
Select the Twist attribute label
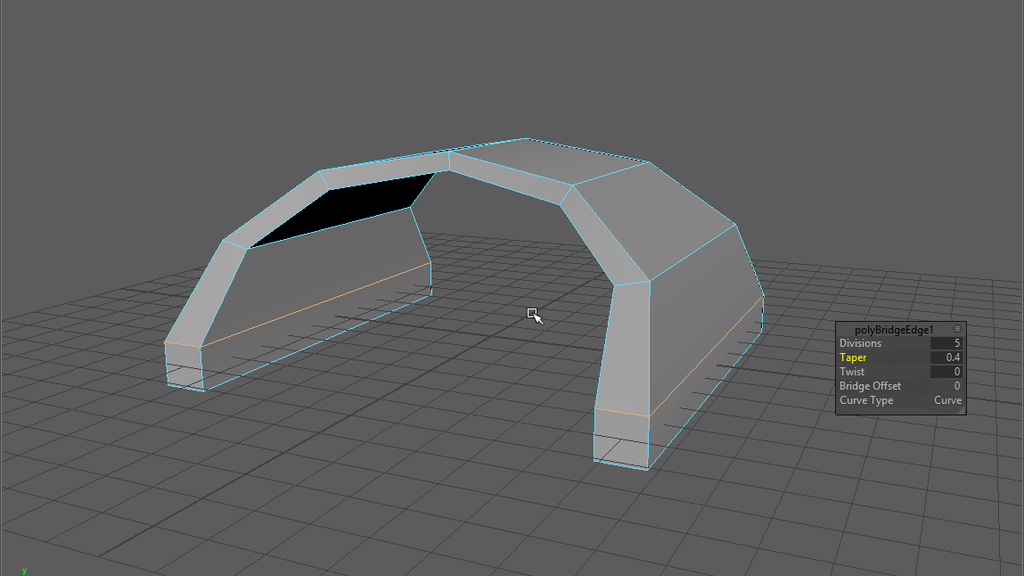852,372
